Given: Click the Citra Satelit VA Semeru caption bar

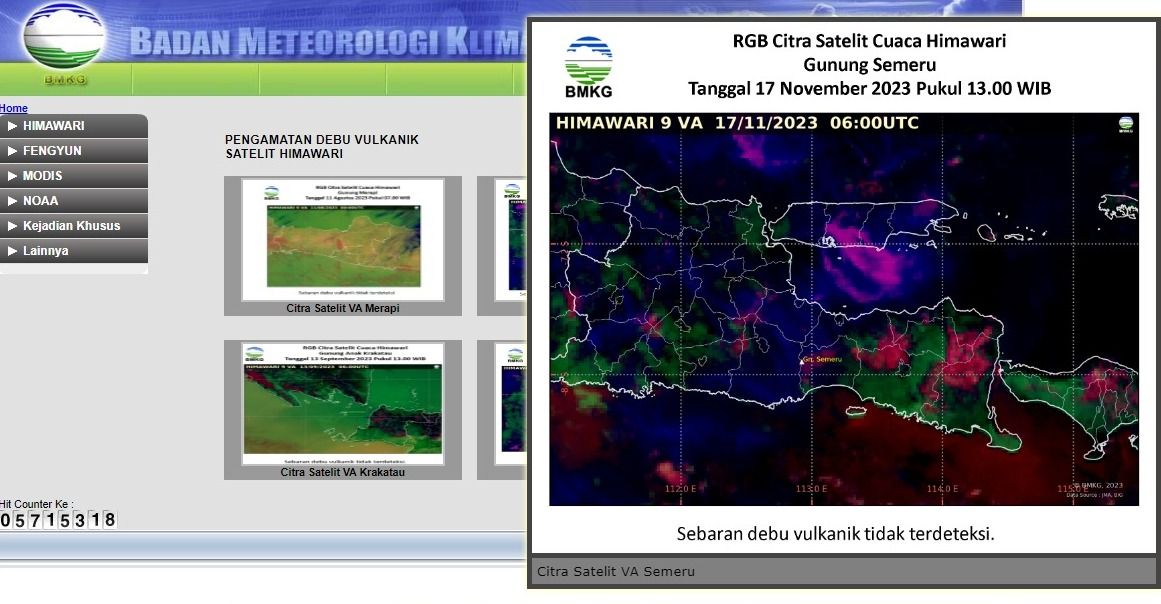Looking at the screenshot, I should (843, 571).
